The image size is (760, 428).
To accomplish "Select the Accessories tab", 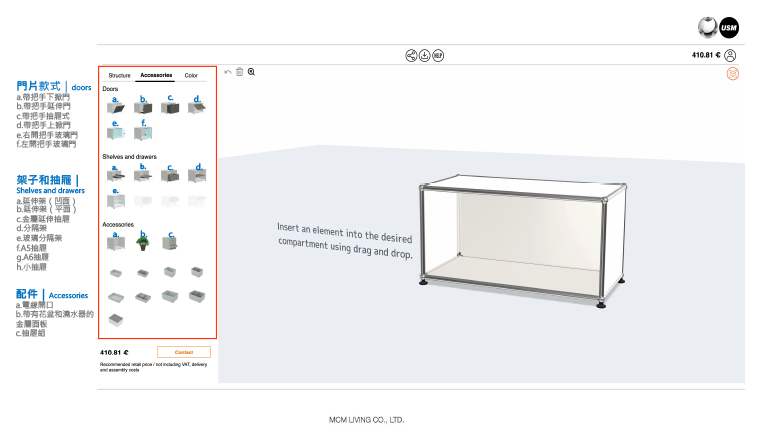I will tap(156, 75).
